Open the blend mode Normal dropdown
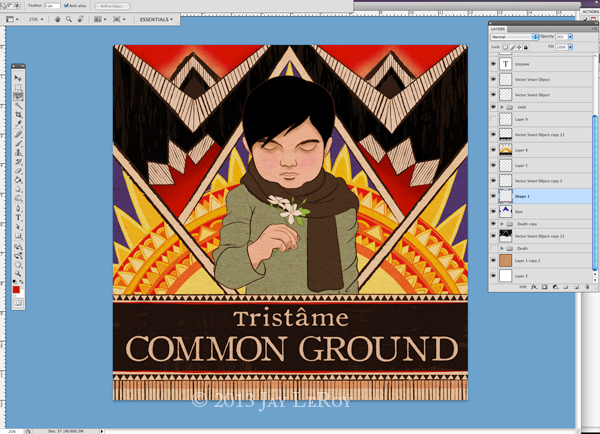The height and width of the screenshot is (434, 600). tap(515, 37)
